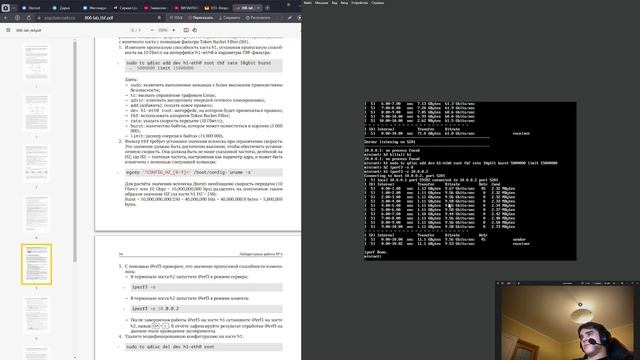Viewport: 640px width, 360px height.
Task: Switch to the fourth browser tab
Action: [x=125, y=8]
